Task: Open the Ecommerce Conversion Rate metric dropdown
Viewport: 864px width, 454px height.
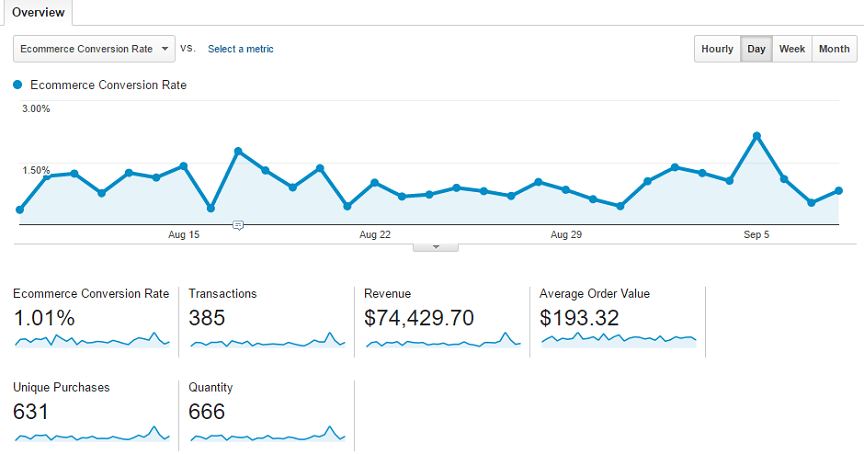Action: click(x=94, y=49)
